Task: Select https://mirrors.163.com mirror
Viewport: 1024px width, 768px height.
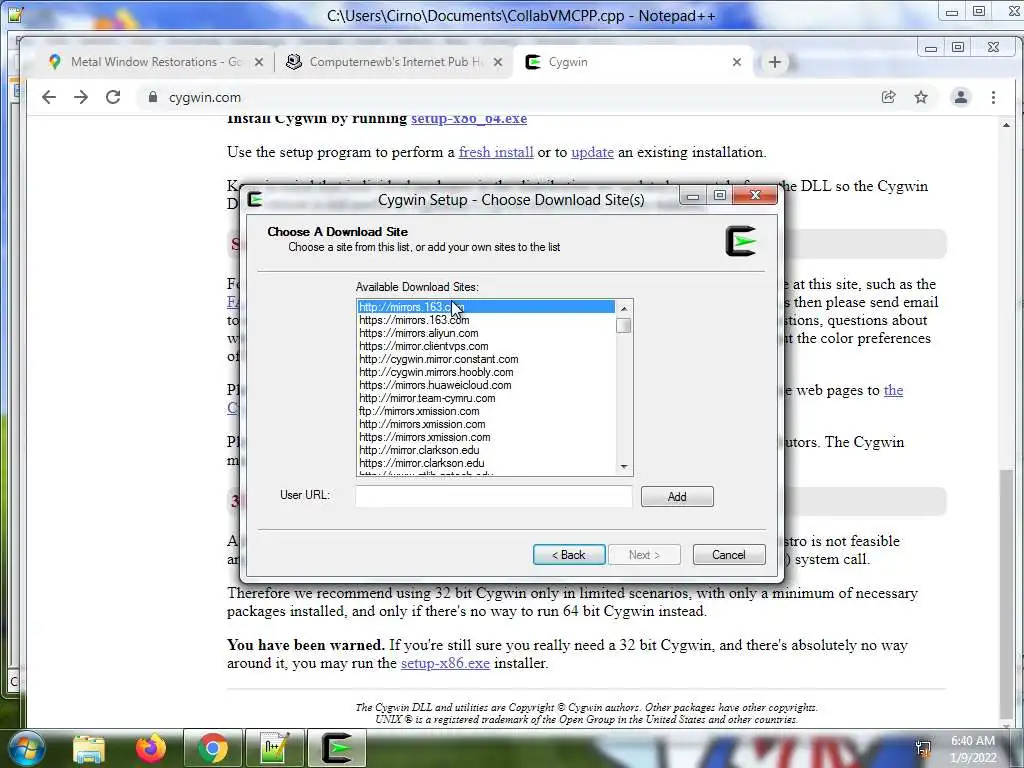Action: 486,320
